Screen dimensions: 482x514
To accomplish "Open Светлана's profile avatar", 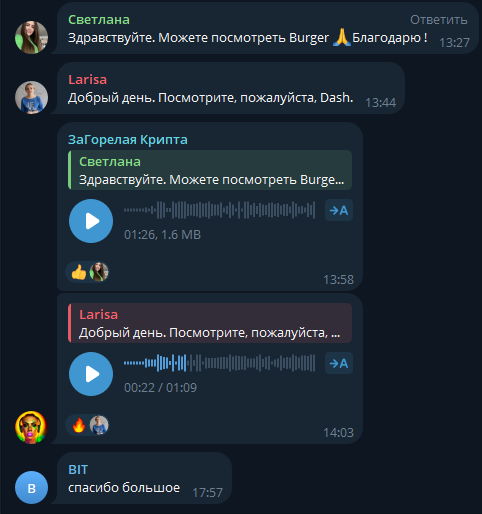I will pos(31,37).
